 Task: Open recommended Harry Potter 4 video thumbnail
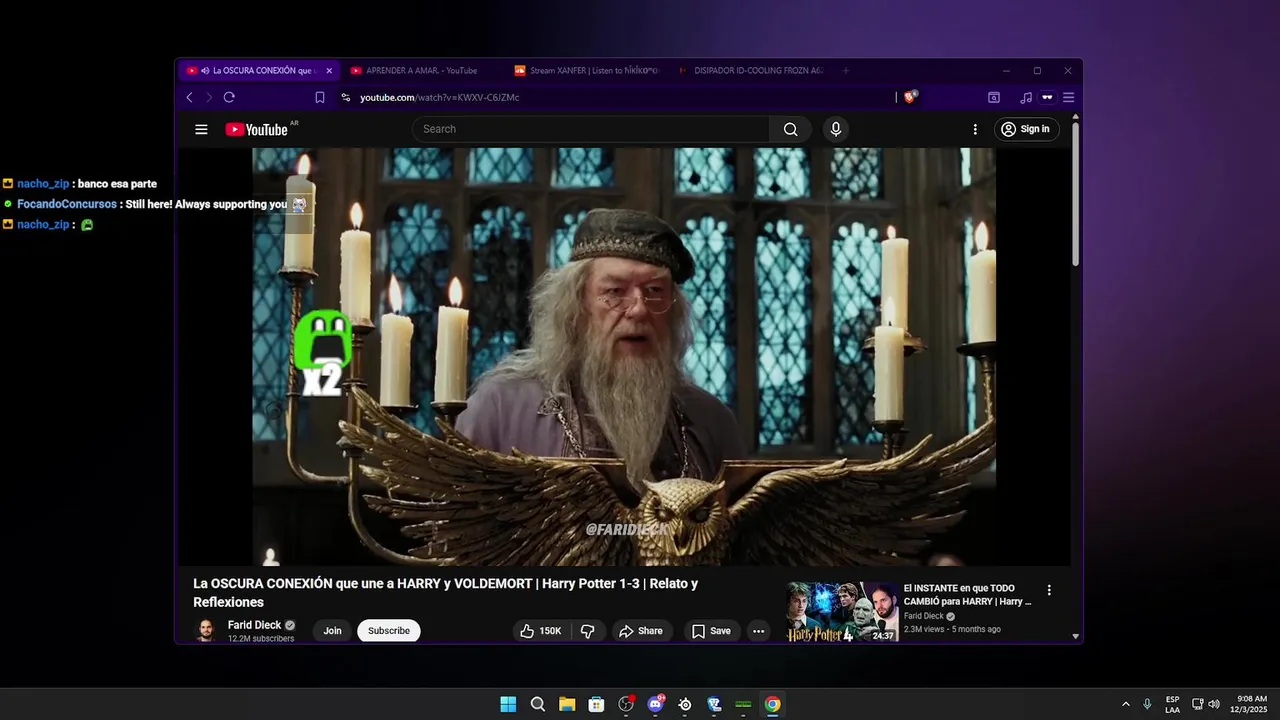point(842,612)
